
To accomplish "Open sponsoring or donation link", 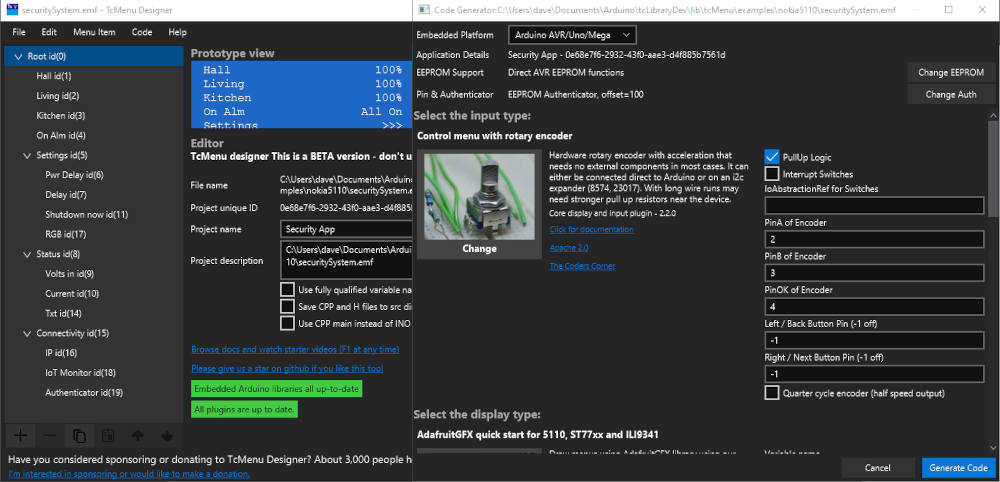I will coord(129,474).
